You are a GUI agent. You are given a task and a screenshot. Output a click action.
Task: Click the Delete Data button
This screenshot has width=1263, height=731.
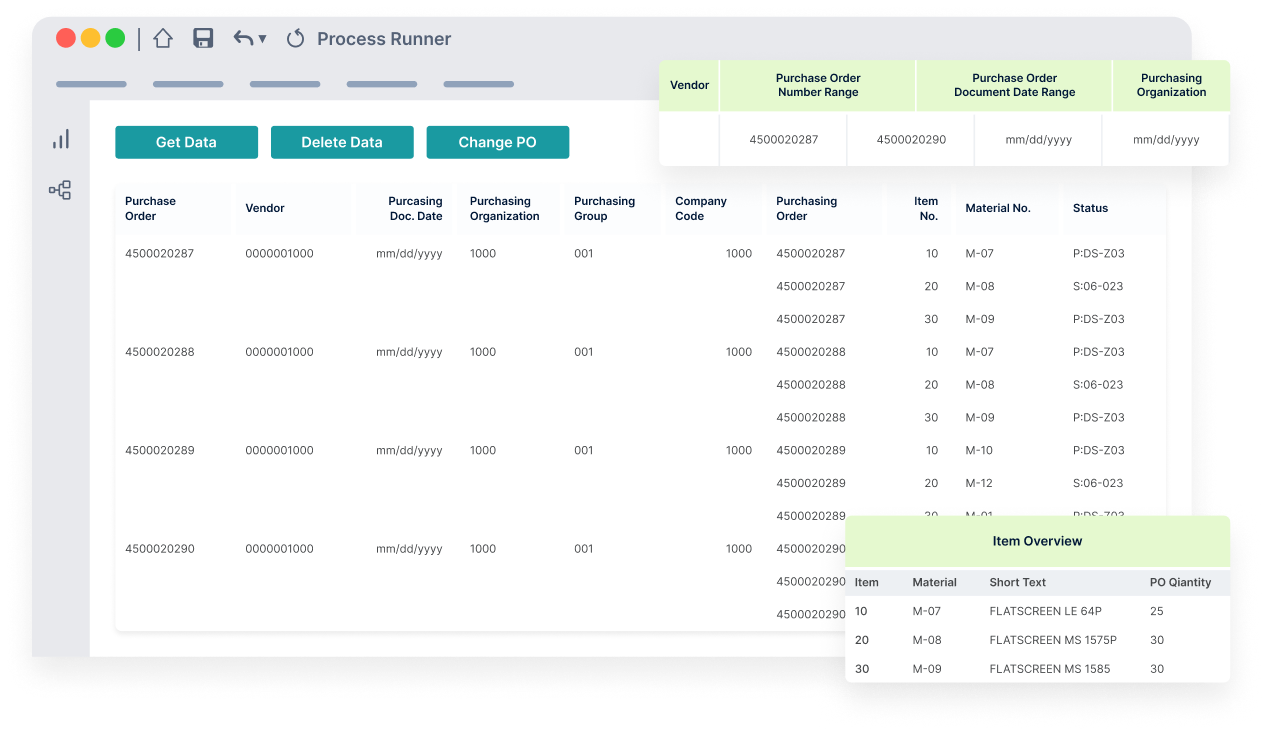[342, 142]
